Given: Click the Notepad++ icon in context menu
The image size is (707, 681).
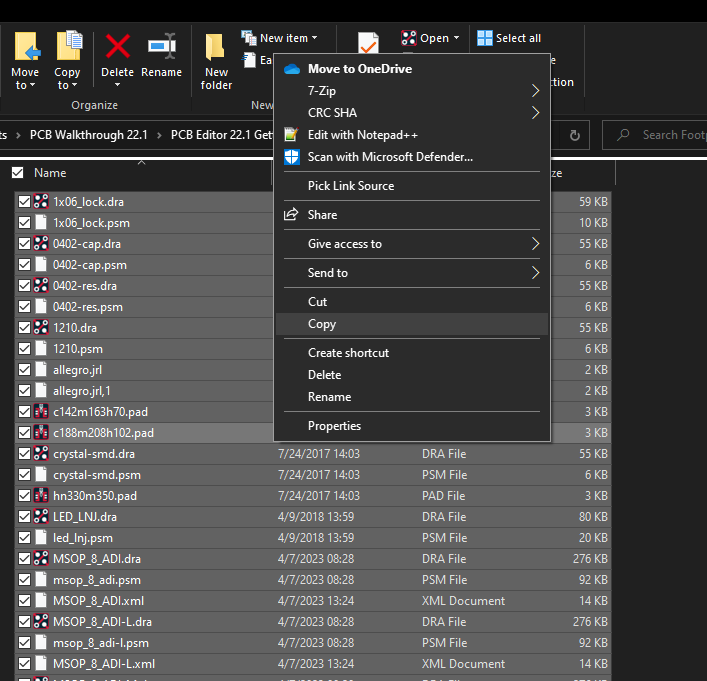Looking at the screenshot, I should tap(291, 134).
